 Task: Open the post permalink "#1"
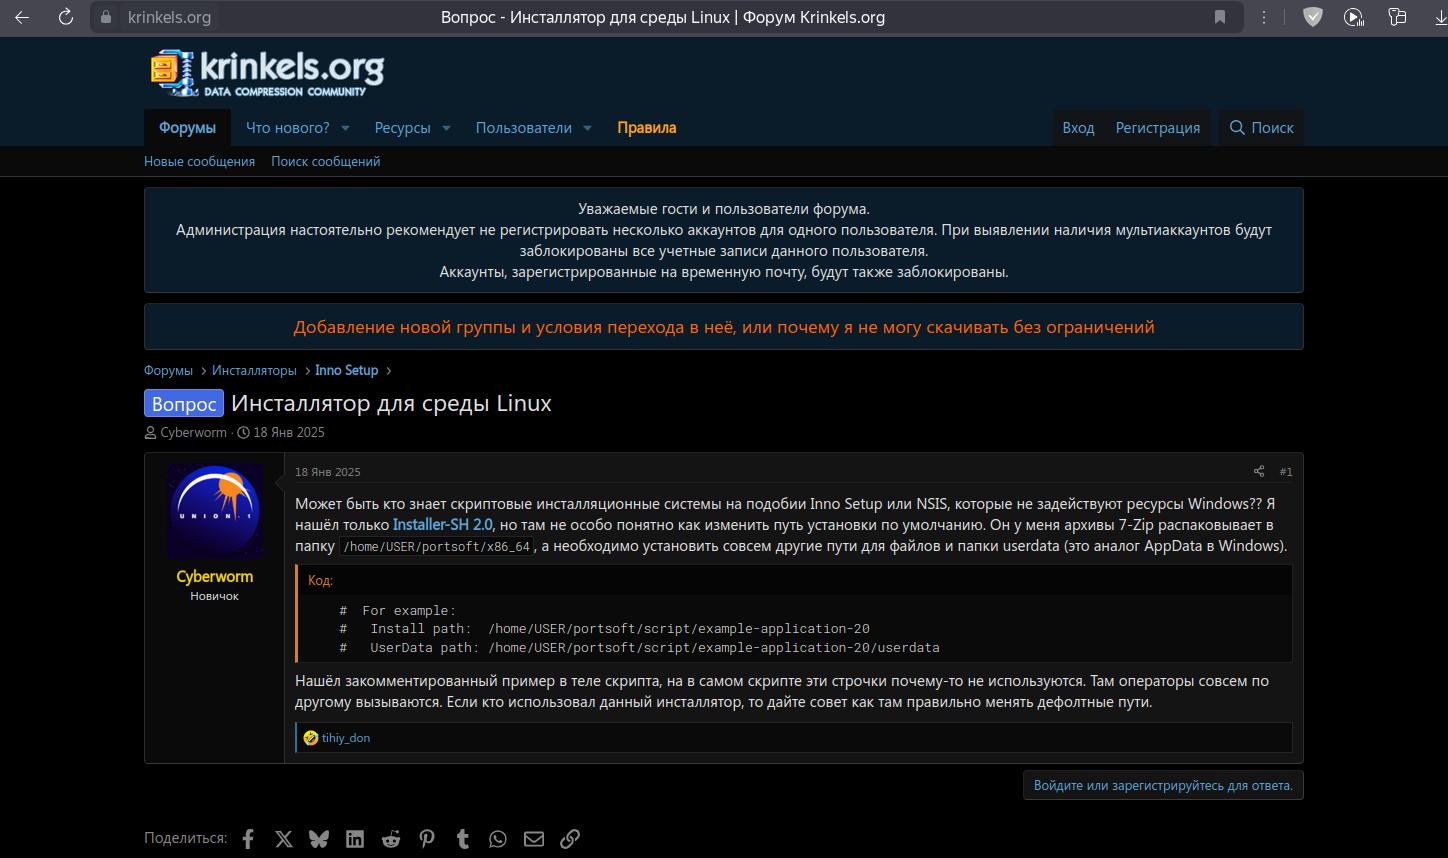pos(1286,472)
